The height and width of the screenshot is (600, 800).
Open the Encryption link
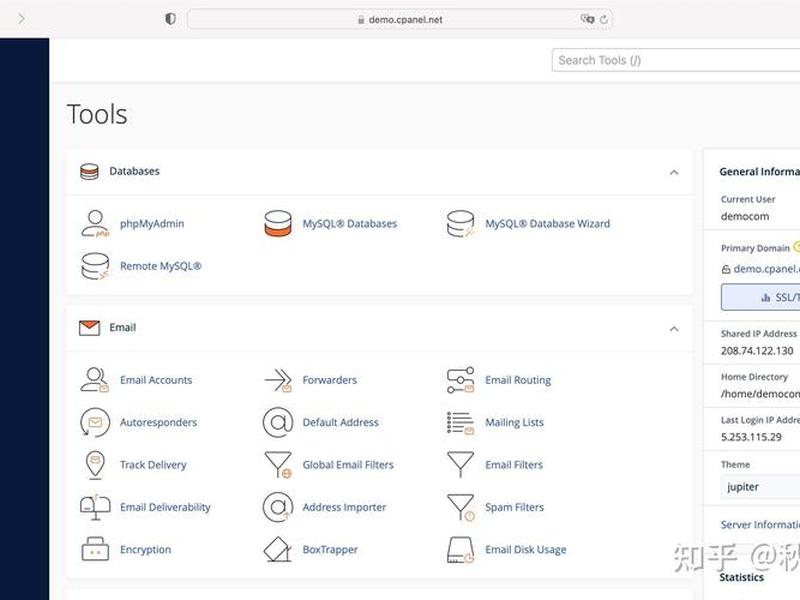(145, 549)
